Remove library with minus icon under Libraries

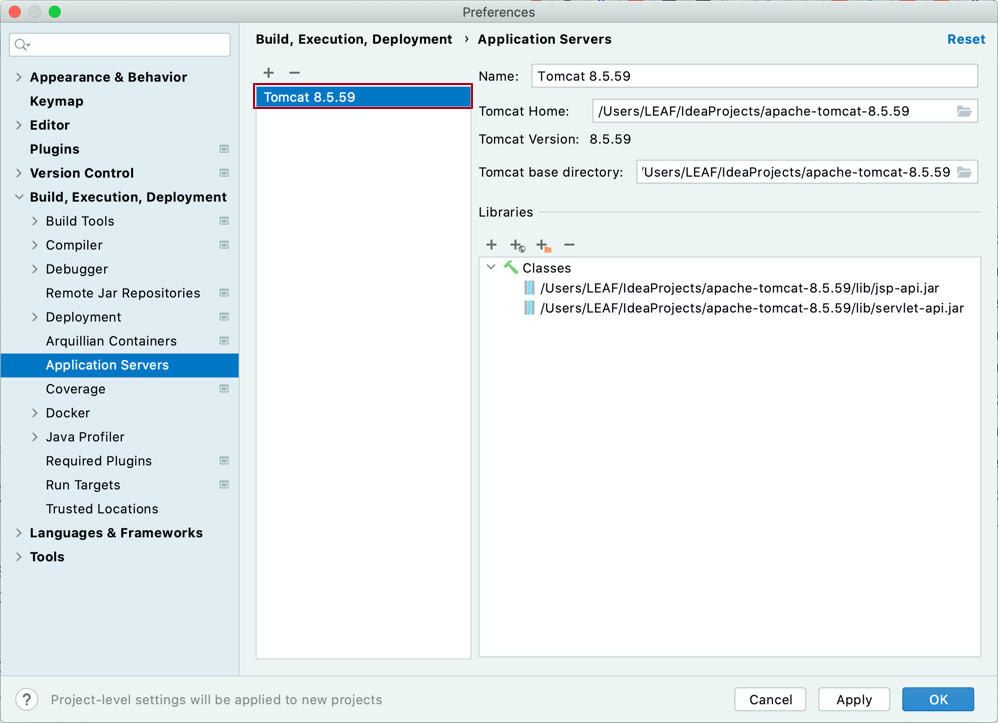pyautogui.click(x=570, y=244)
